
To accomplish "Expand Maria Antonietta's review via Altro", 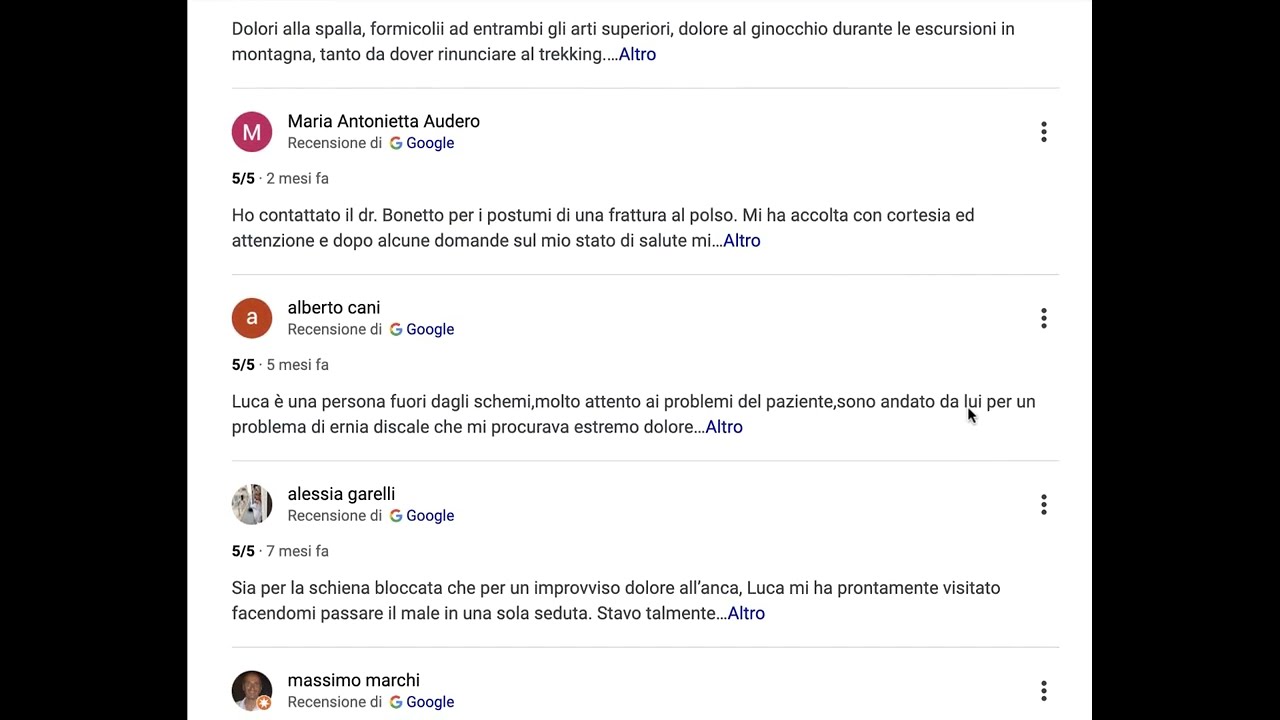I will tap(741, 241).
